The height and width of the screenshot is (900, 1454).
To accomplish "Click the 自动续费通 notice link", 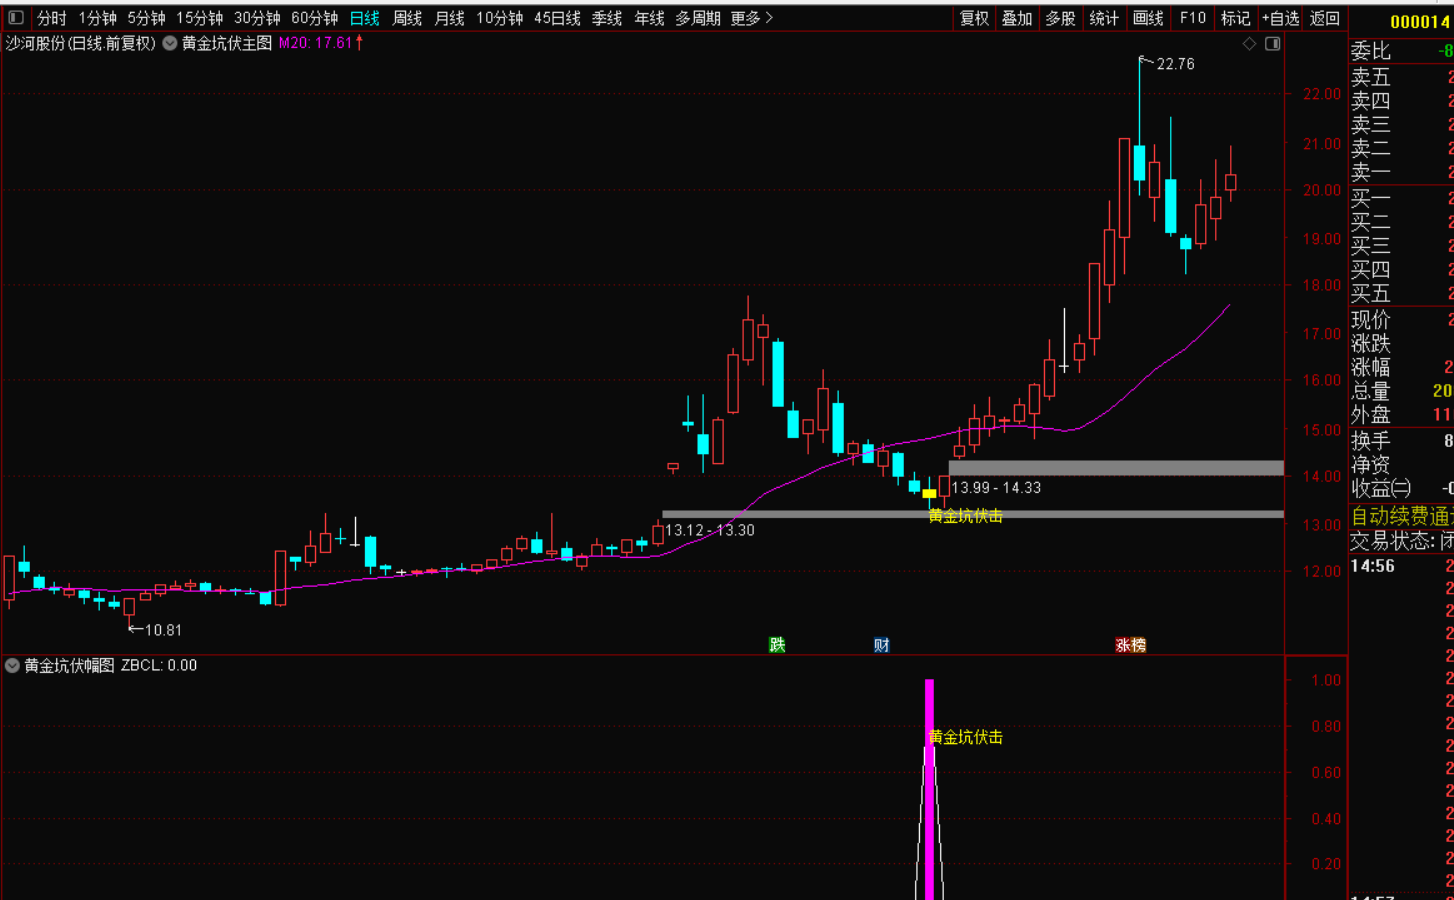I will click(x=1401, y=516).
